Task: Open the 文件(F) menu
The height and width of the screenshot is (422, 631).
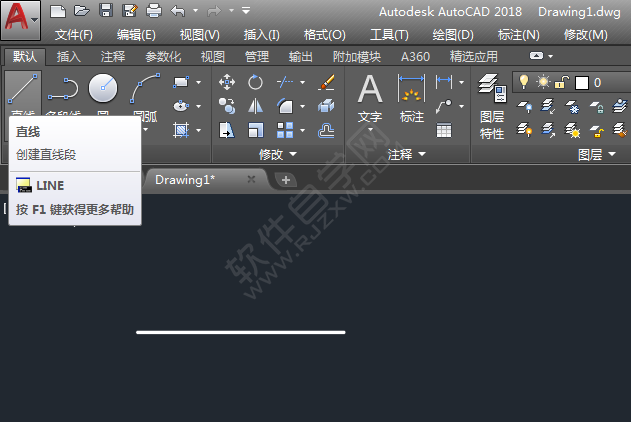Action: [74, 35]
